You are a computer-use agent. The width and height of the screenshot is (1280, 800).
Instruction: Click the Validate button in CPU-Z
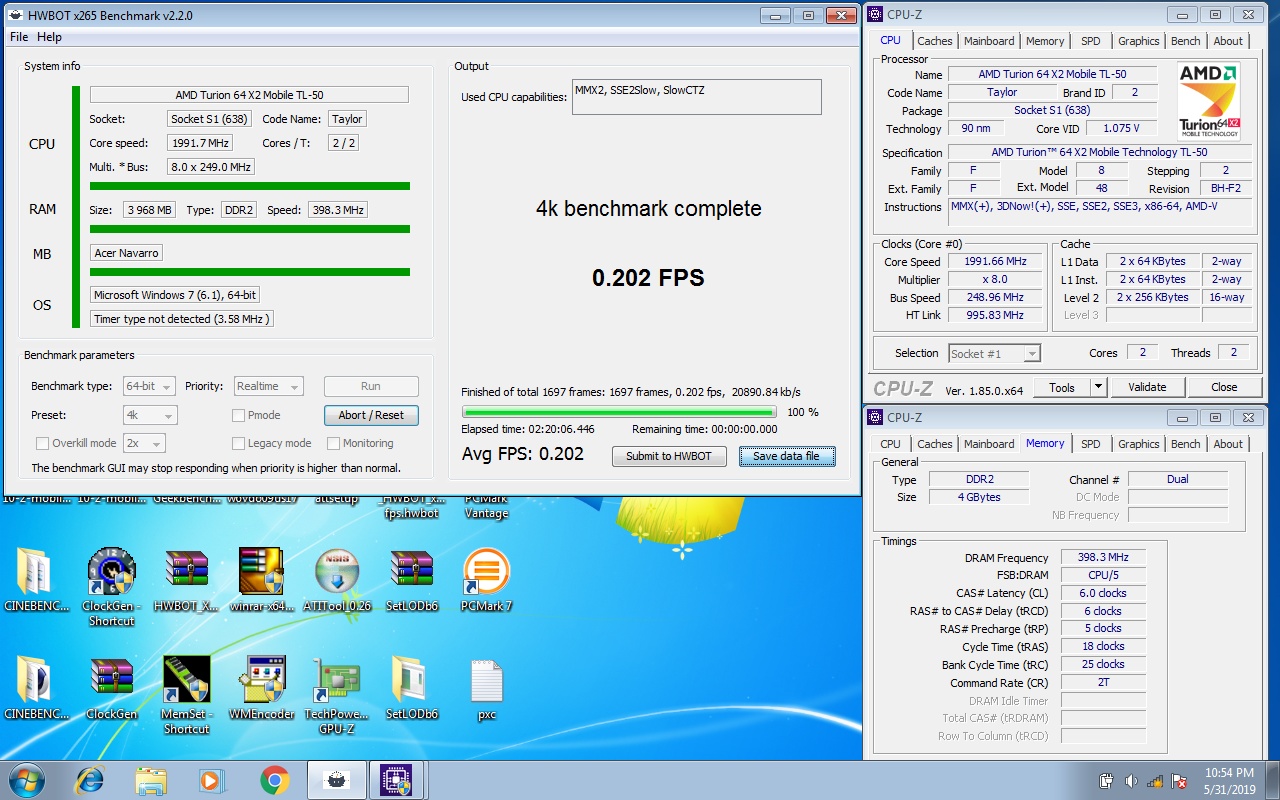(x=1147, y=387)
